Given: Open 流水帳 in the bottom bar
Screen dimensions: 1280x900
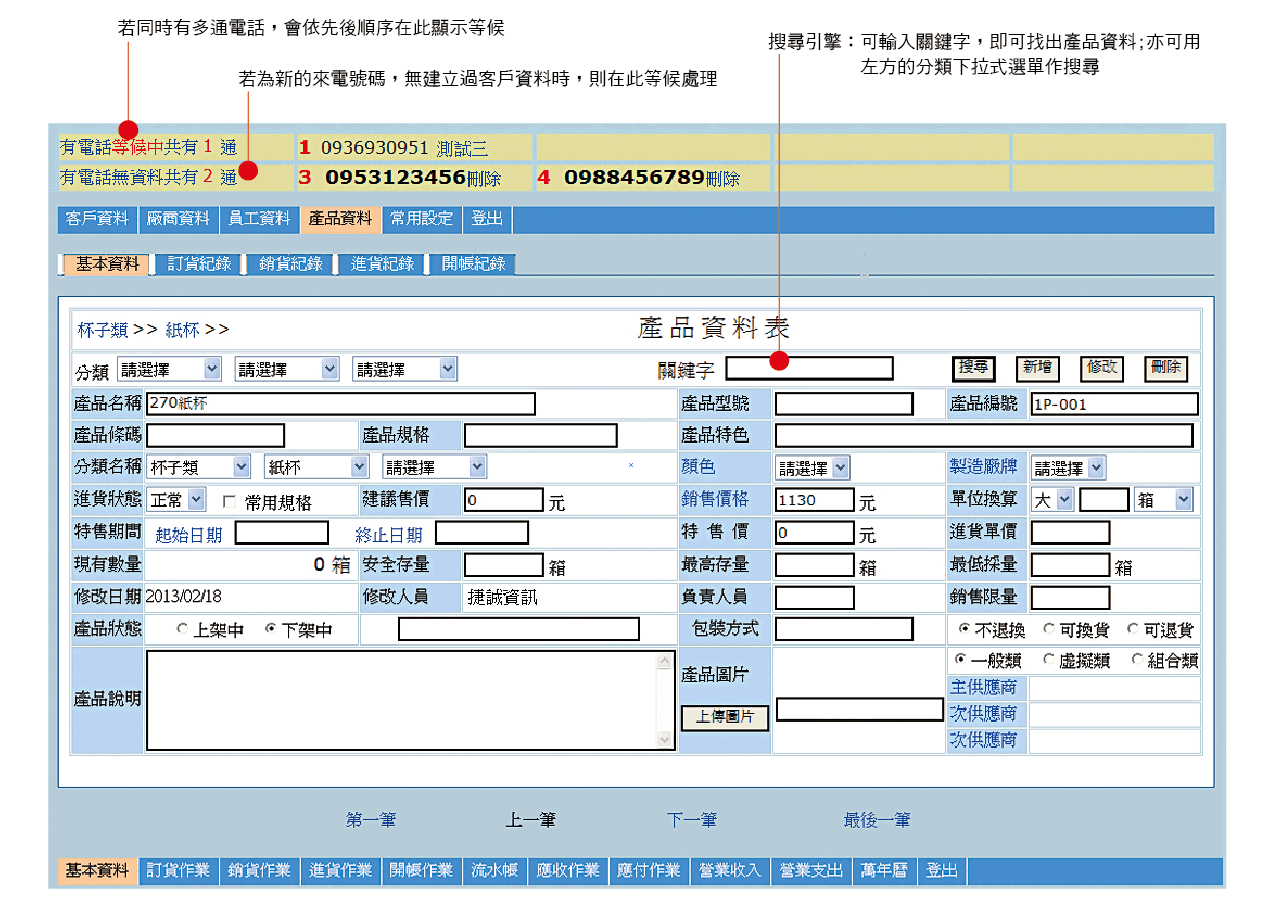Looking at the screenshot, I should (495, 871).
